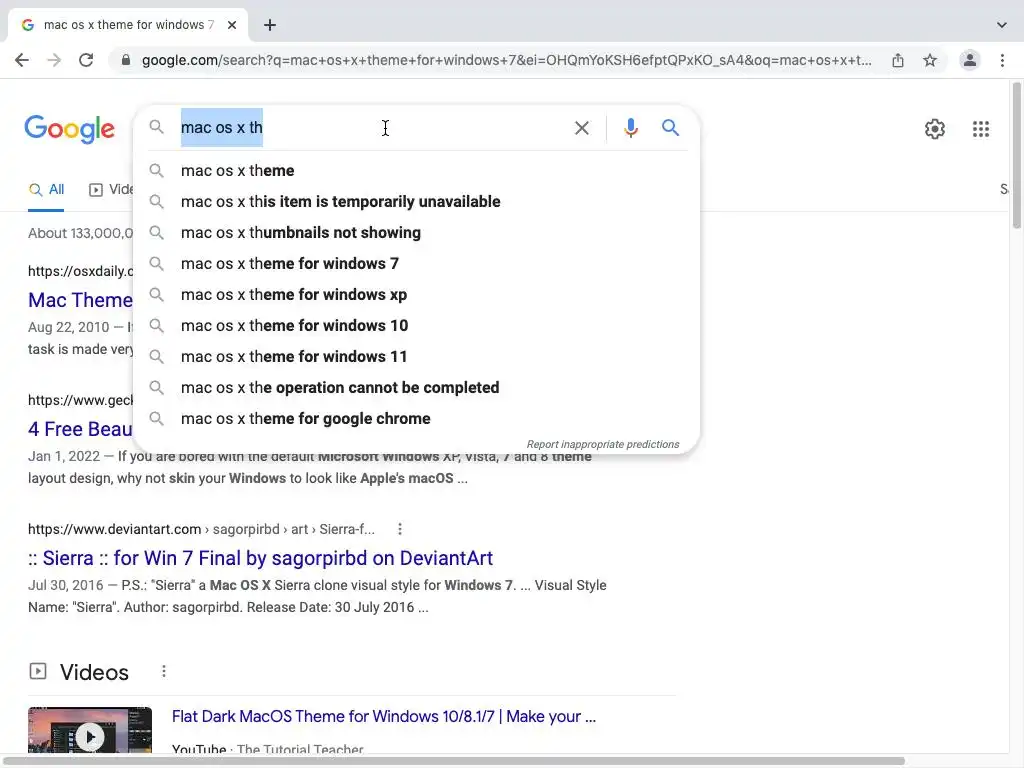
Task: Open Chrome's three-dot menu
Action: pyautogui.click(x=1002, y=60)
